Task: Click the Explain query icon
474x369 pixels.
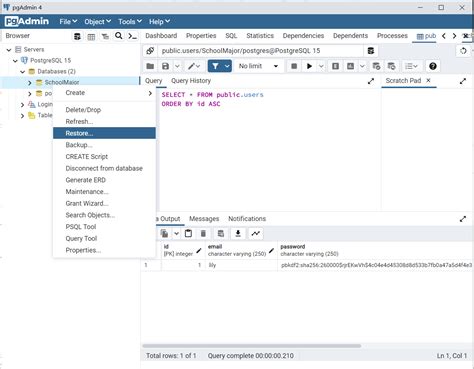Action: 335,66
